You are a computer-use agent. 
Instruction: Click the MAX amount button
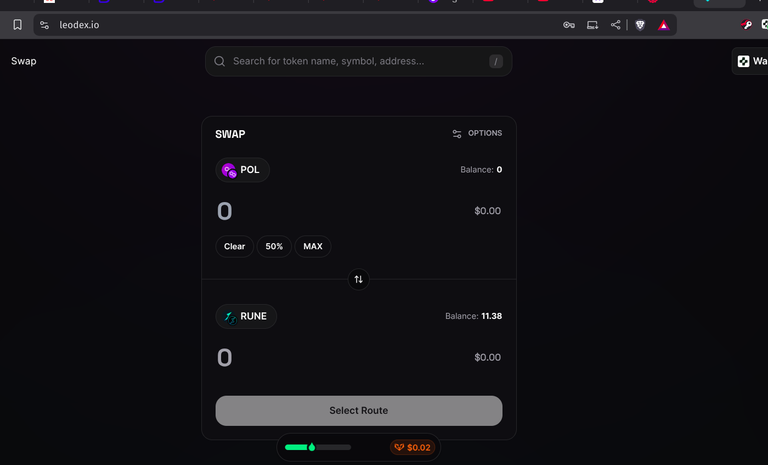coord(312,246)
